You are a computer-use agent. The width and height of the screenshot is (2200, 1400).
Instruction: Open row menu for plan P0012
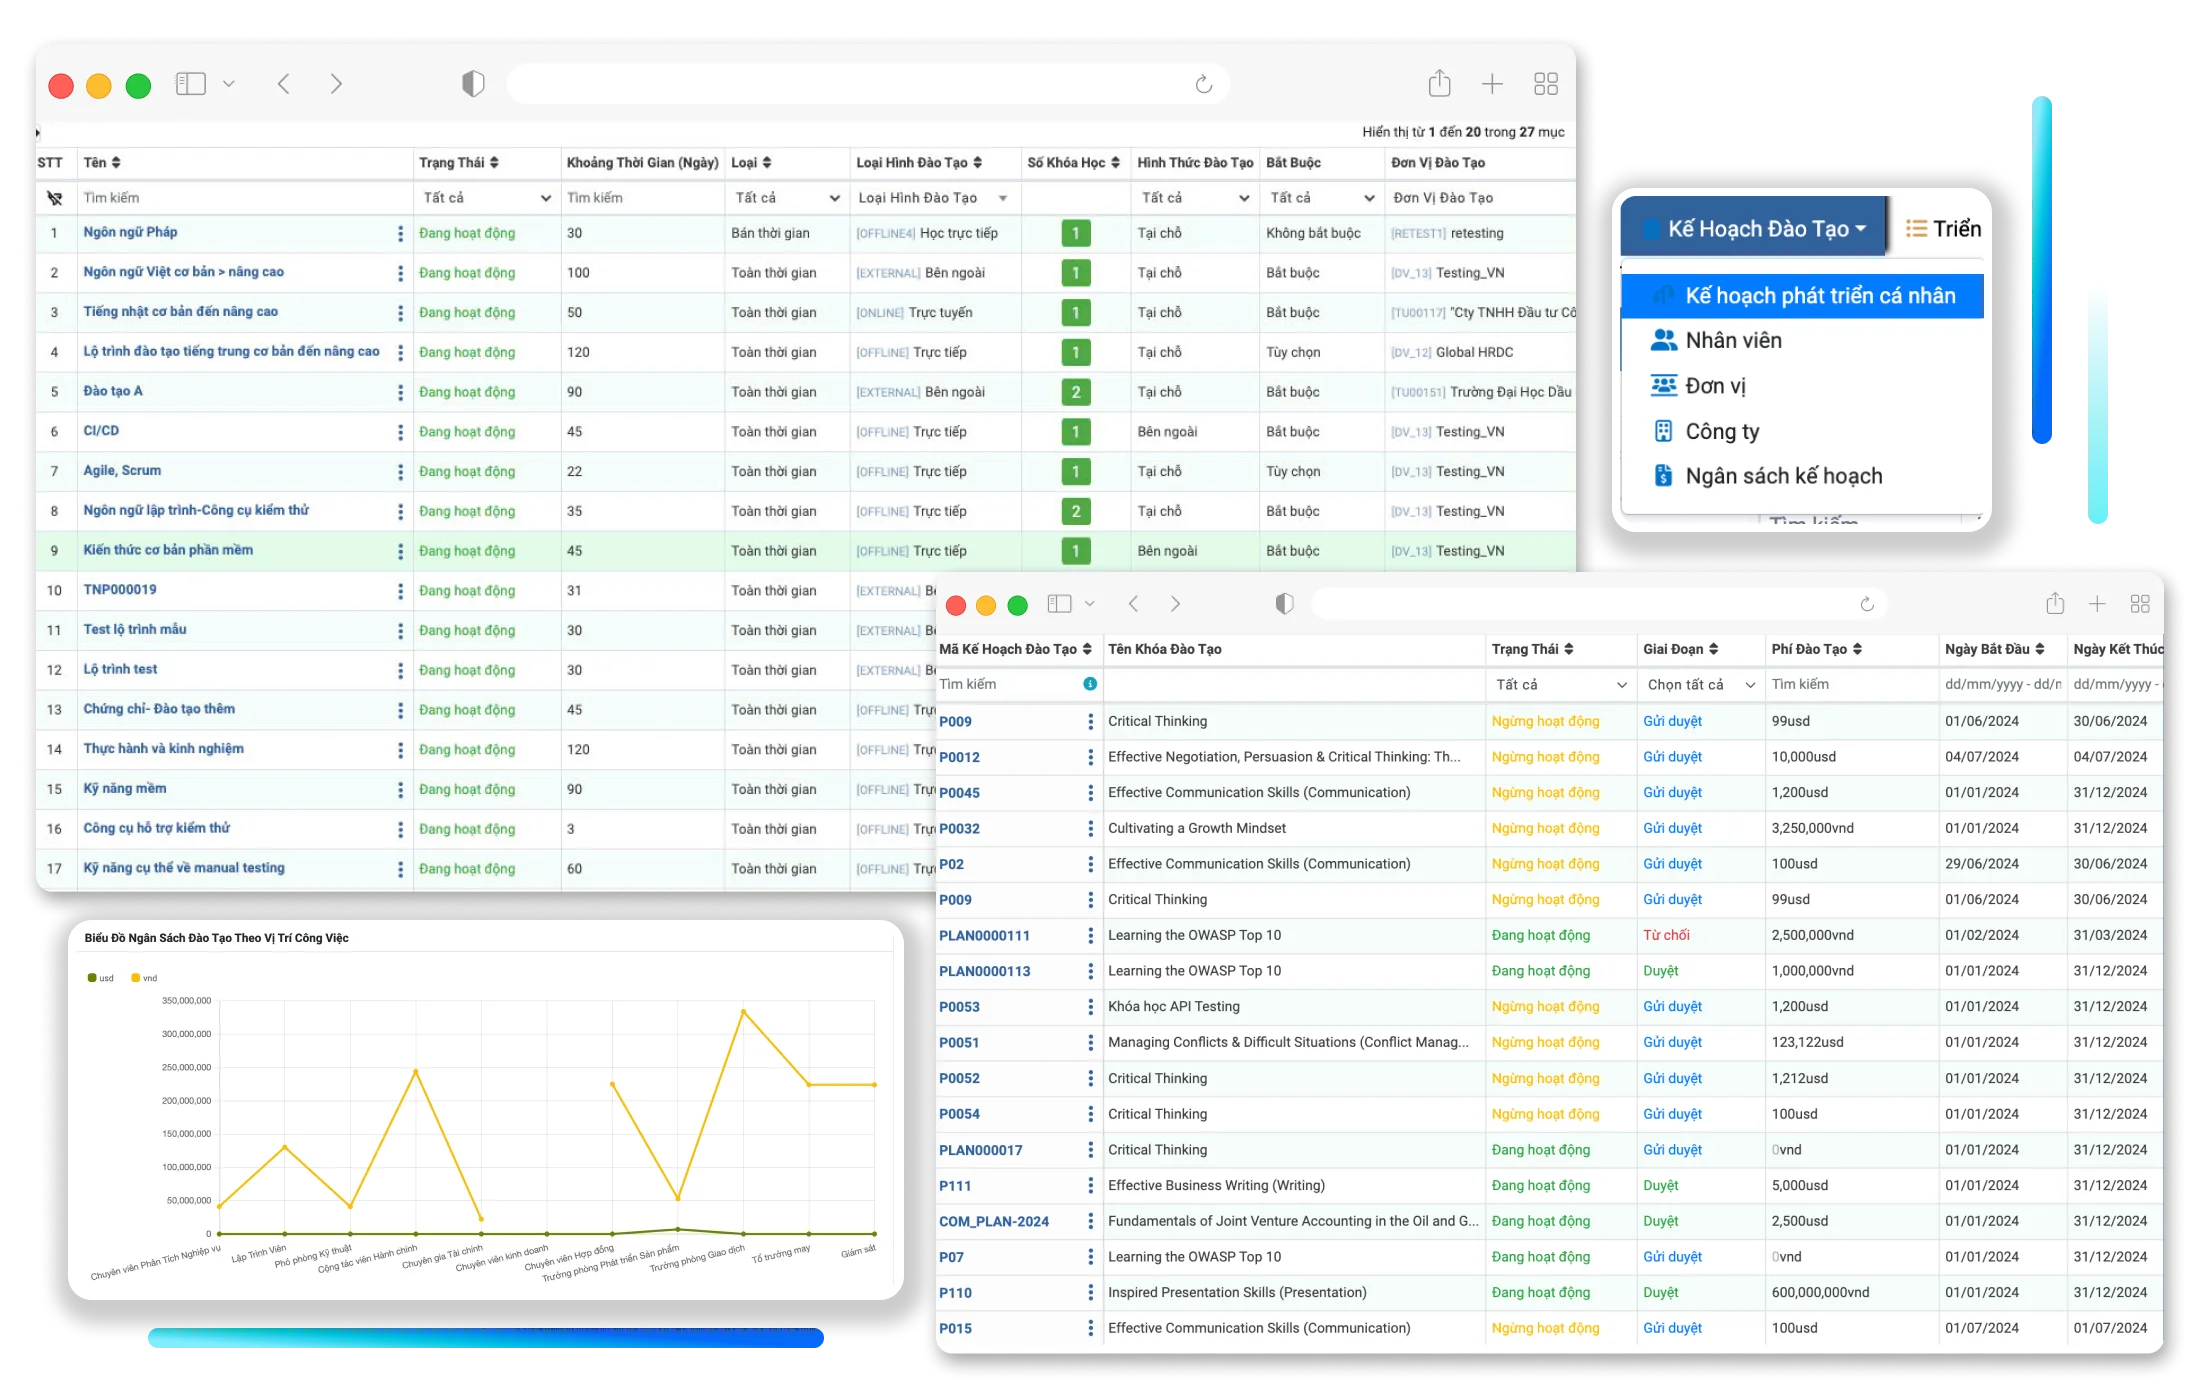click(1090, 757)
